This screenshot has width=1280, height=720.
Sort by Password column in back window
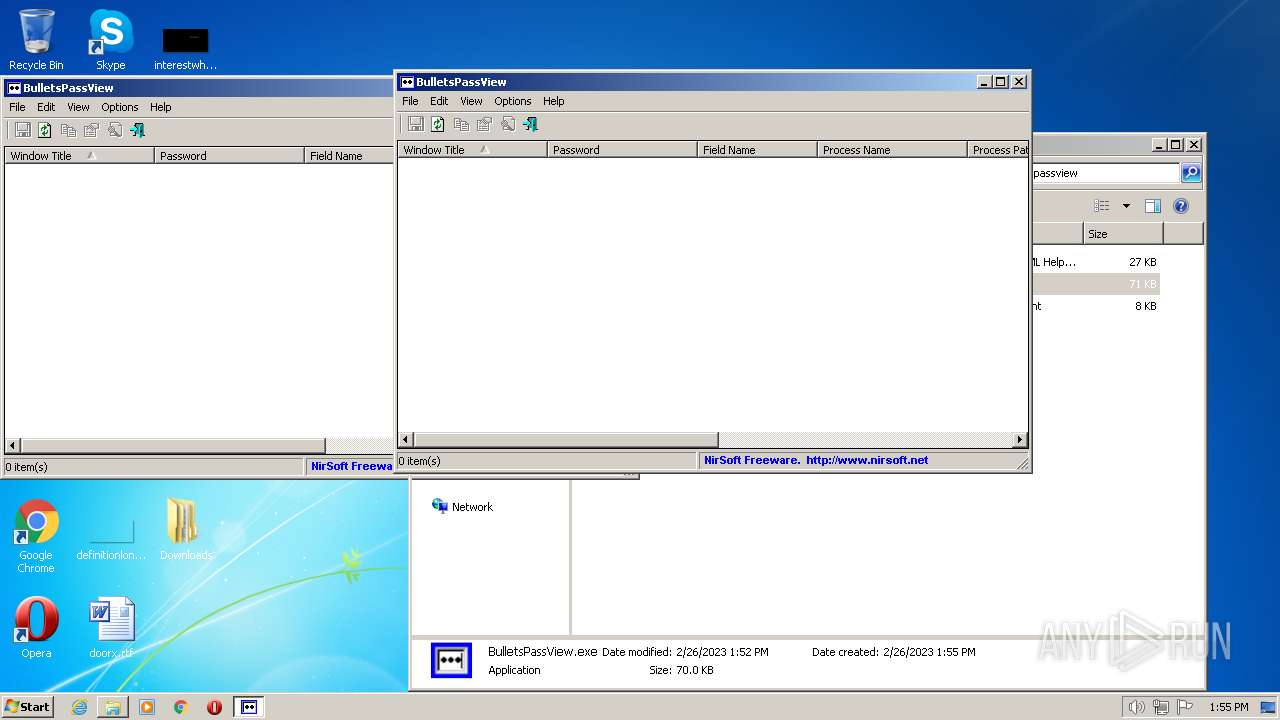click(229, 156)
